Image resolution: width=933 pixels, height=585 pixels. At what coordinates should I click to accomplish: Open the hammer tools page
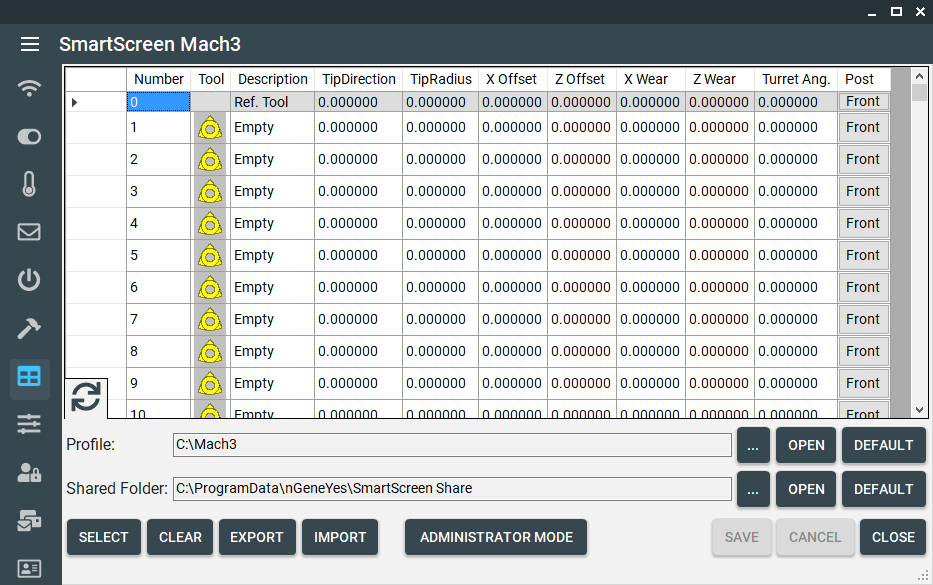tap(30, 328)
